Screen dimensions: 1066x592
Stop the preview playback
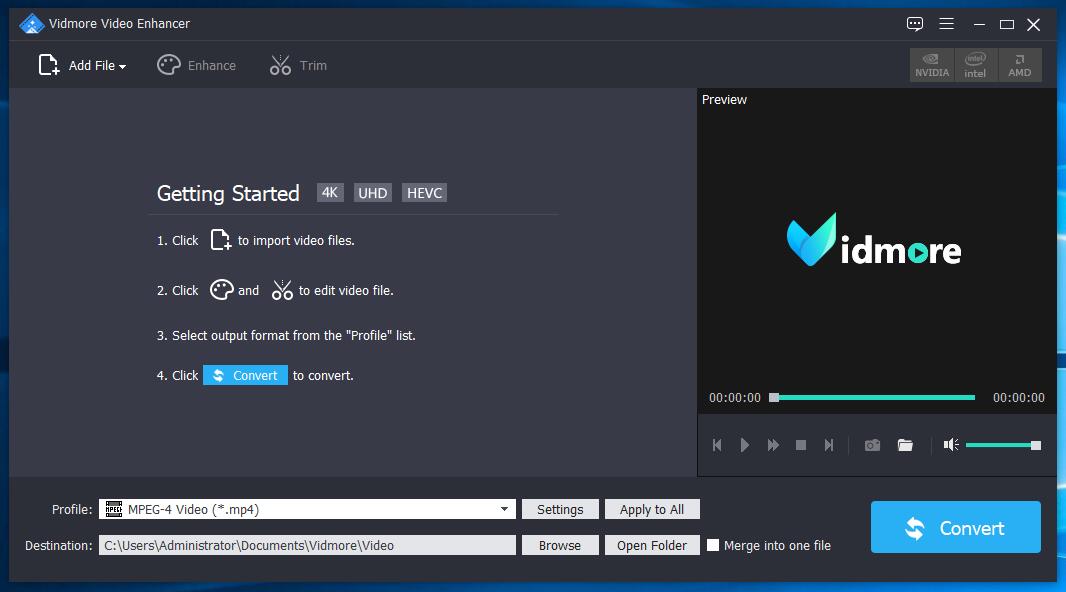click(801, 445)
